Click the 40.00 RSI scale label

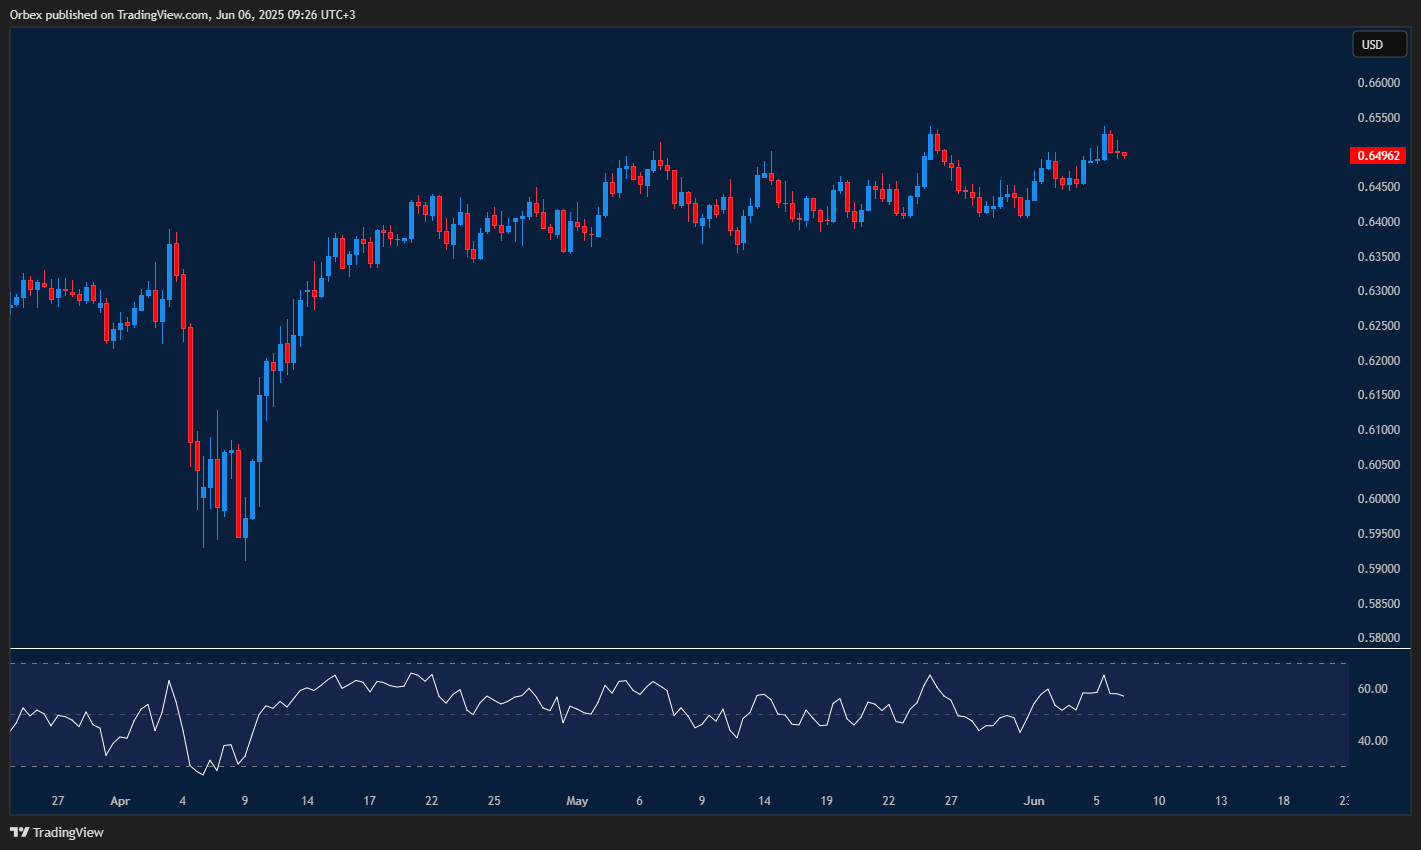coord(1373,741)
